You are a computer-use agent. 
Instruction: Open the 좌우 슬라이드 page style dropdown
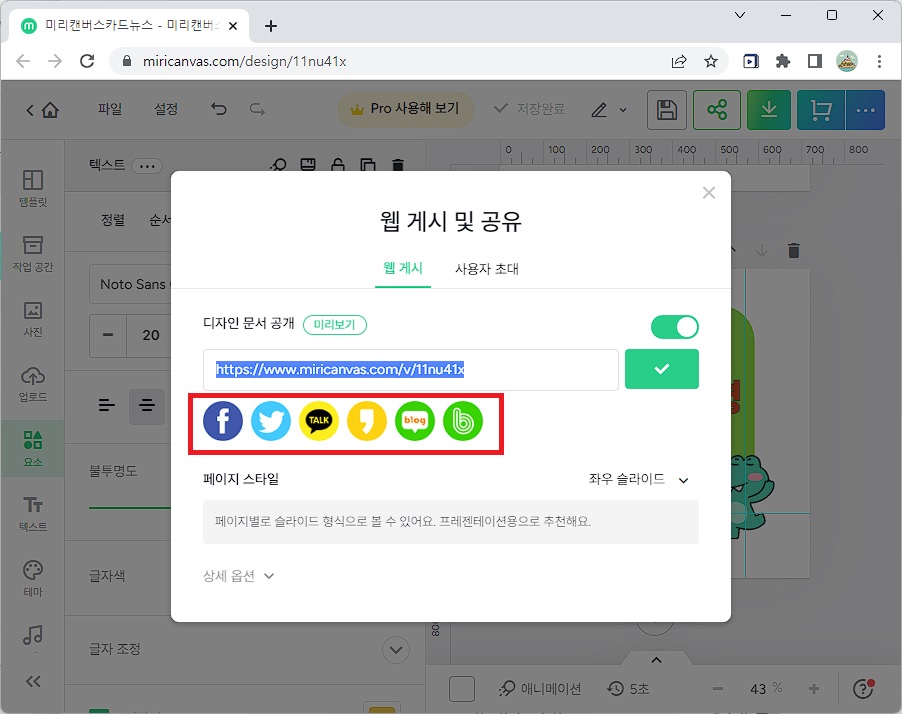(x=639, y=479)
